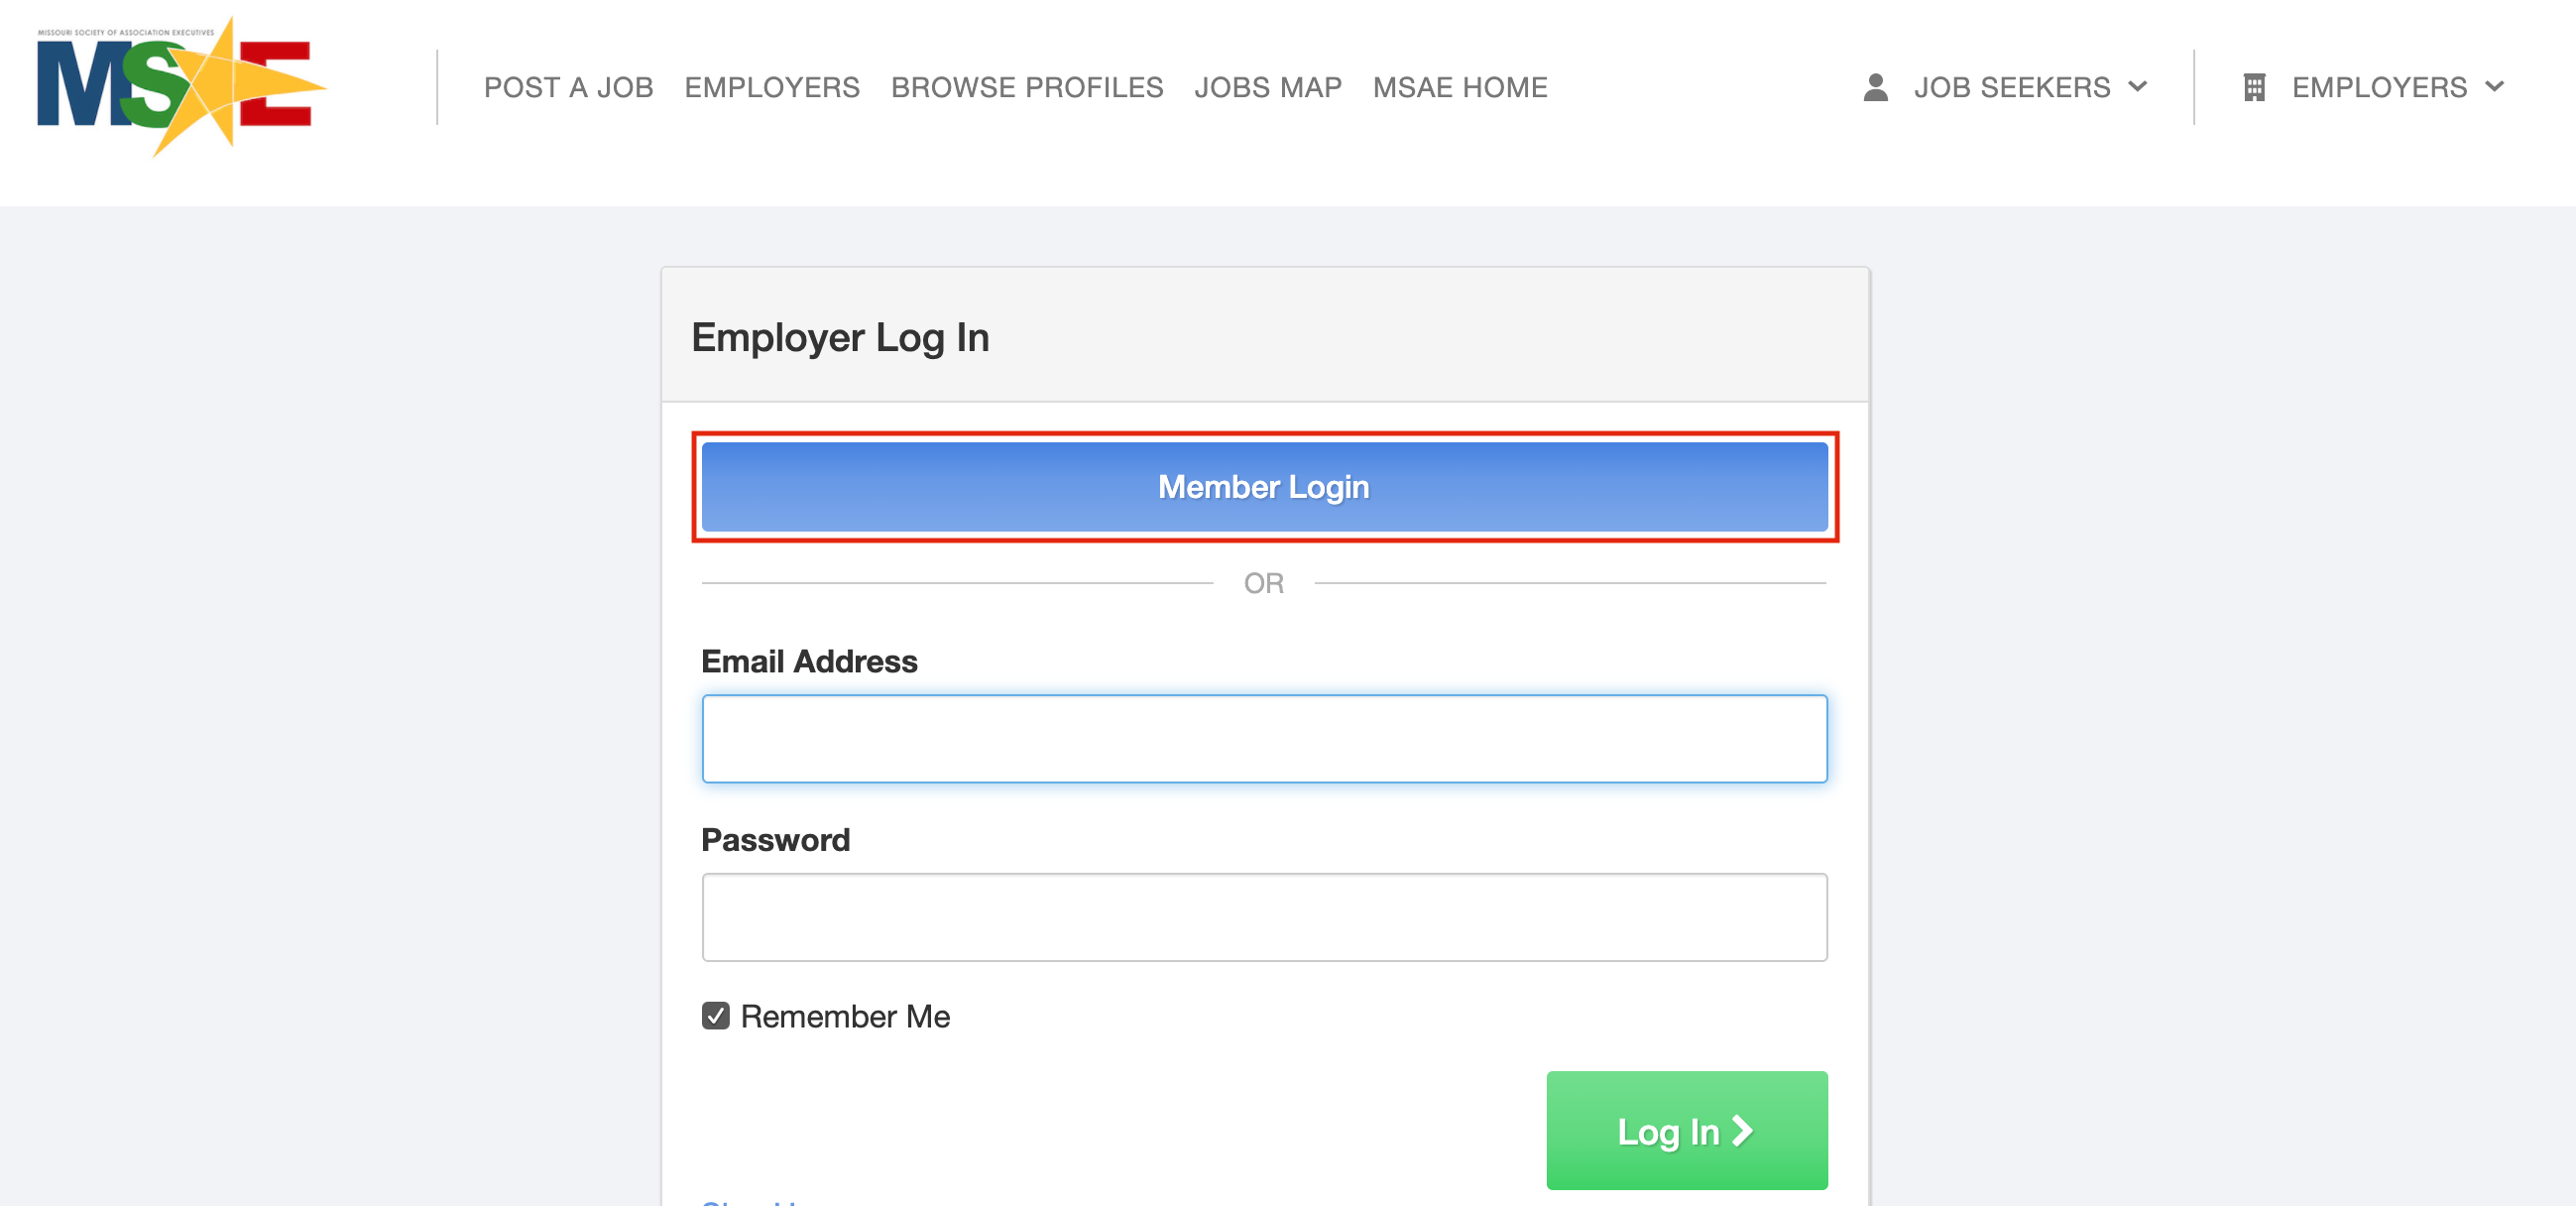This screenshot has width=2576, height=1206.
Task: Click the Employers building icon
Action: coord(2254,87)
